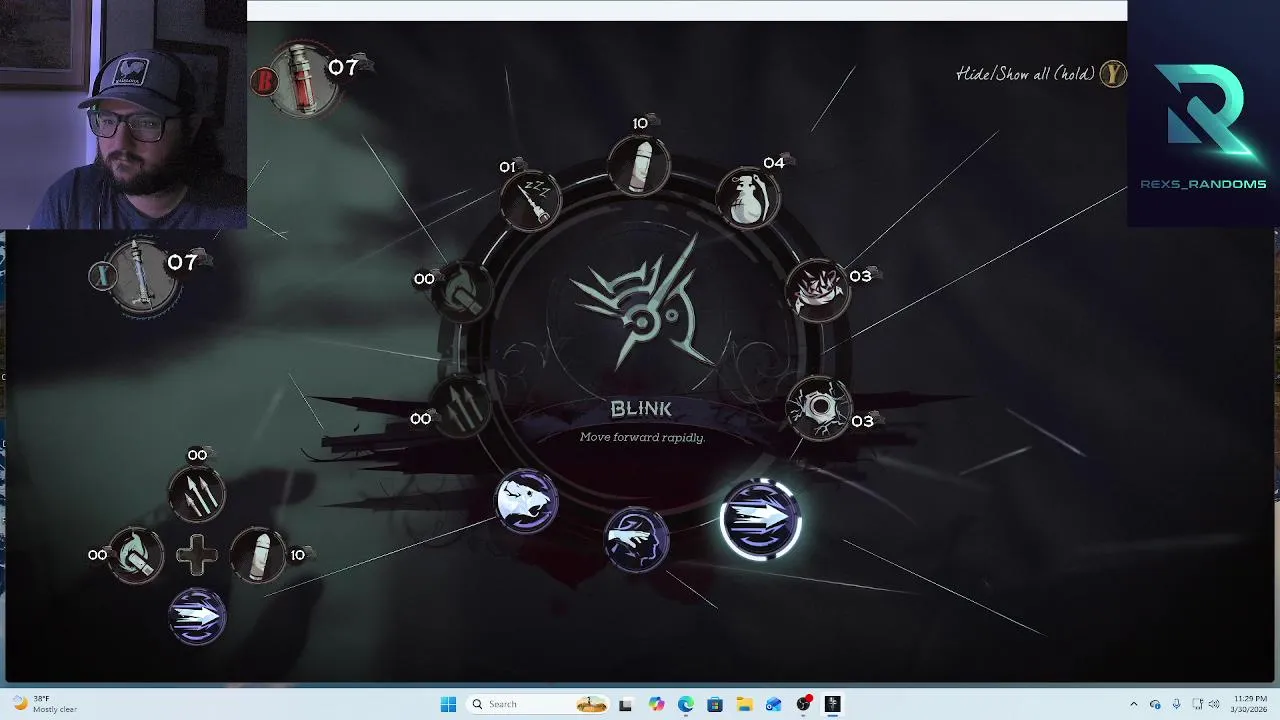Select crossbow bolts in D-pad quick slot
1280x720 pixels.
coord(196,494)
